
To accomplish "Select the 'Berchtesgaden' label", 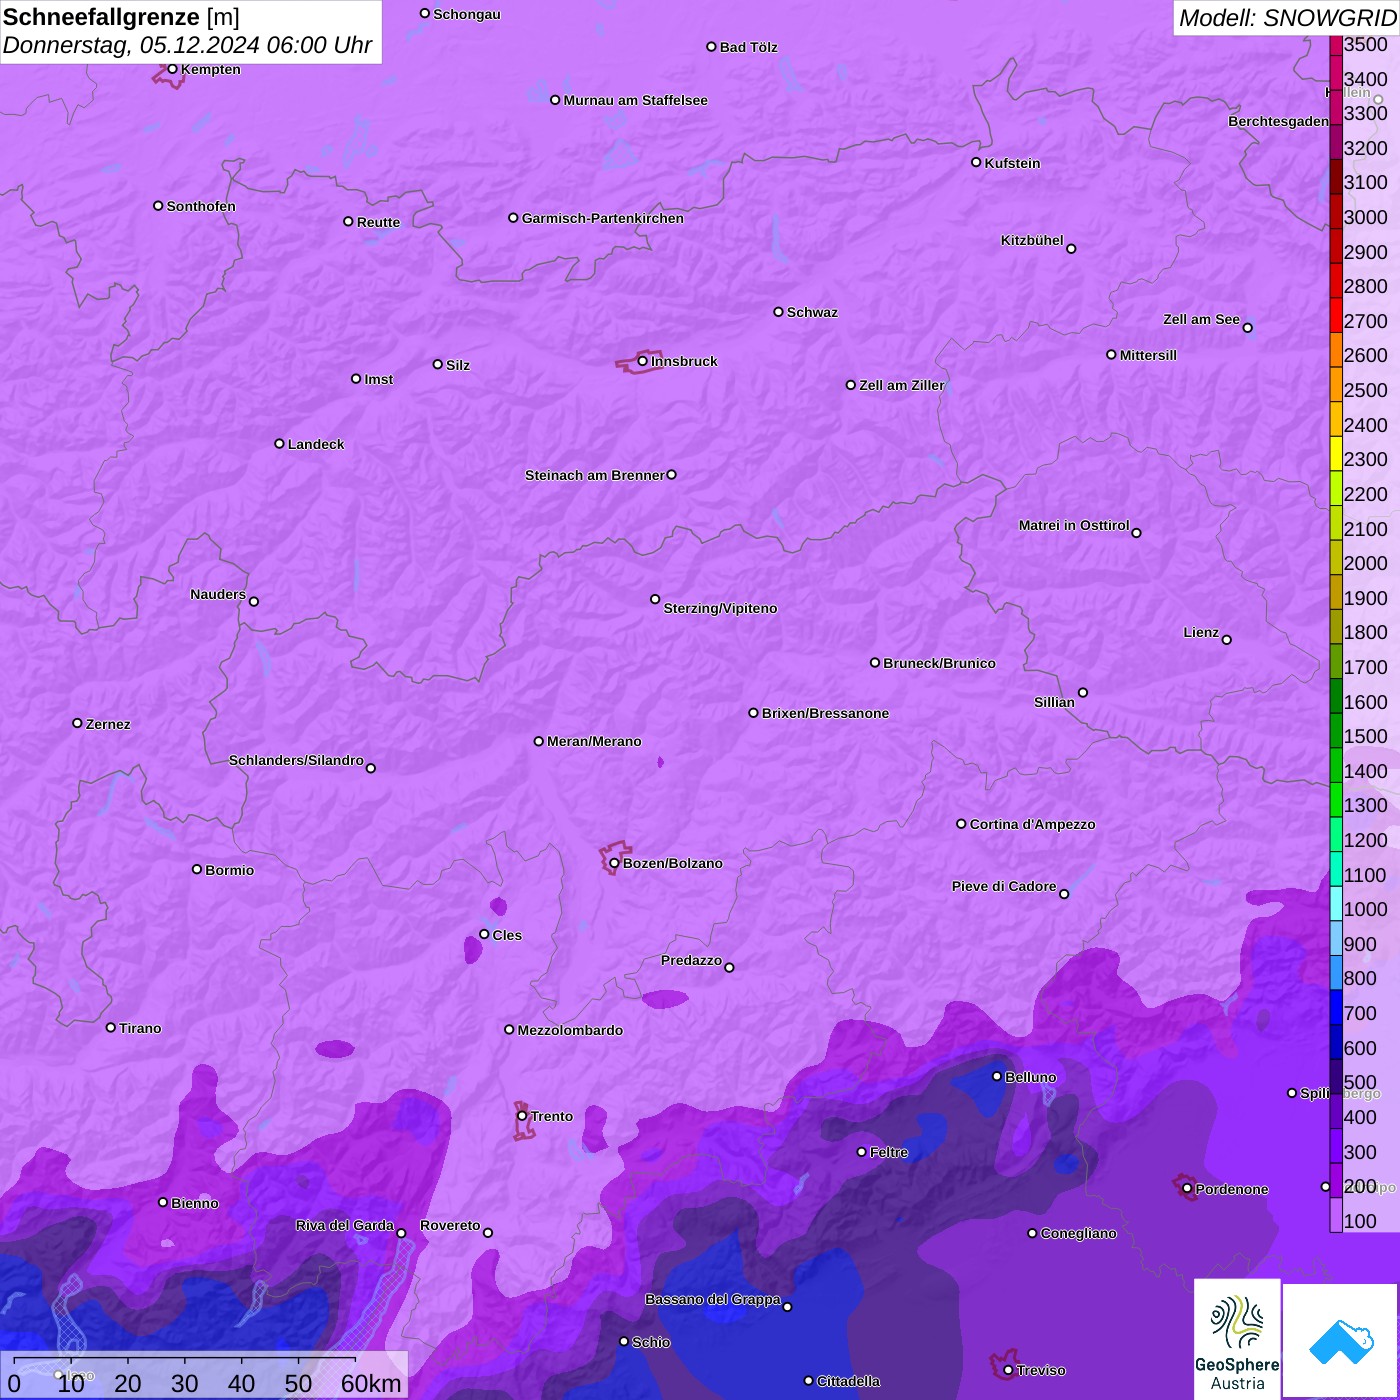I will click(x=1279, y=121).
